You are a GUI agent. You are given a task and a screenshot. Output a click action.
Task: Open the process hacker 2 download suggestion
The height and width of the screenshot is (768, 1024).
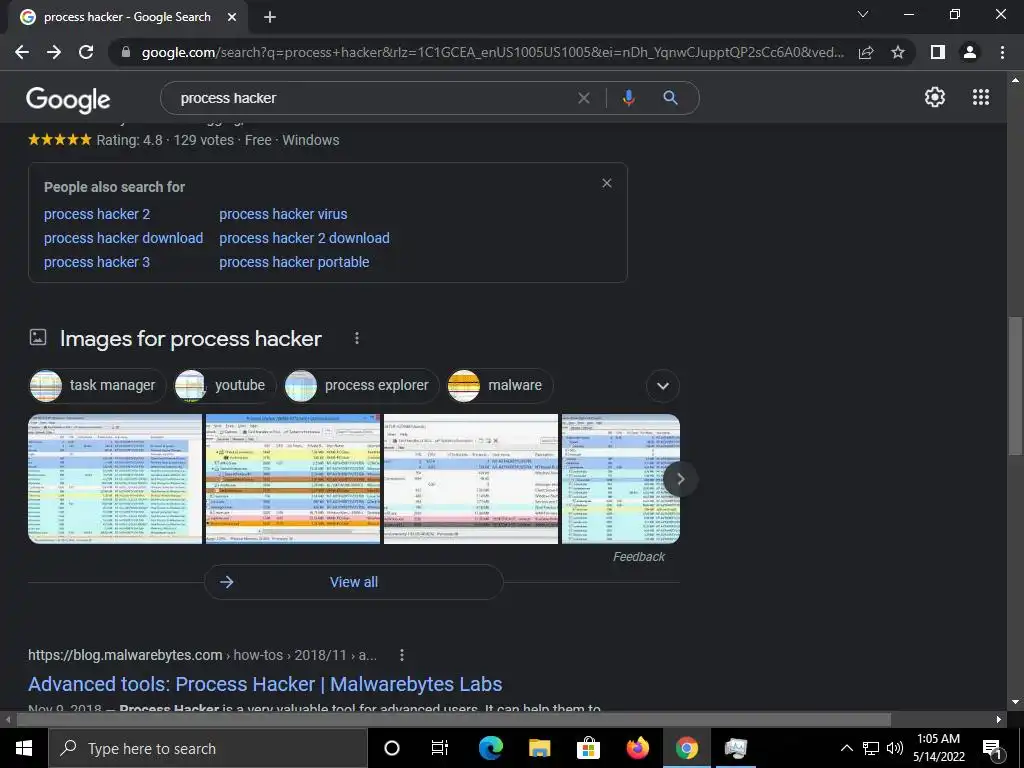[304, 238]
